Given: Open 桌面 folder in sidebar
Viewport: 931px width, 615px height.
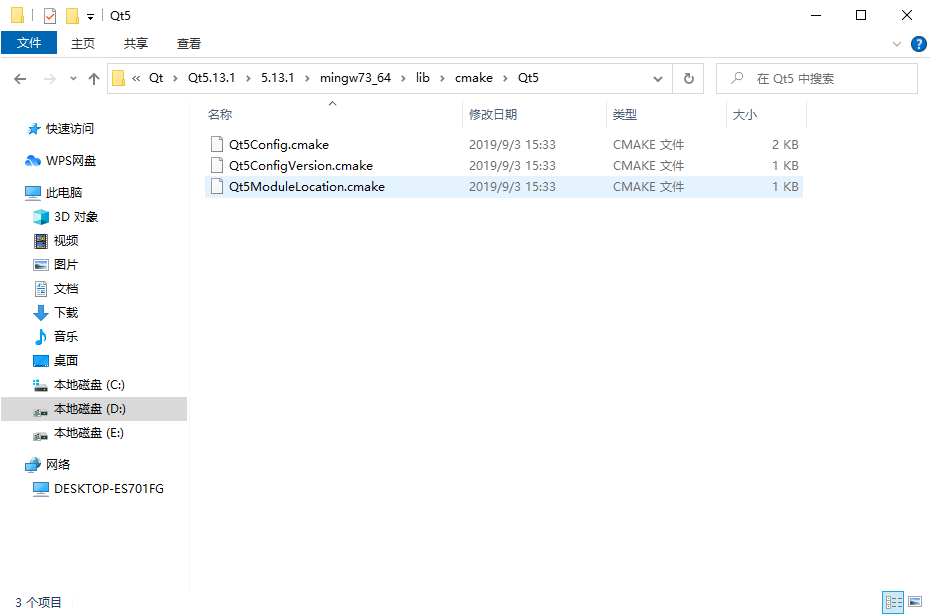Looking at the screenshot, I should tap(56, 360).
